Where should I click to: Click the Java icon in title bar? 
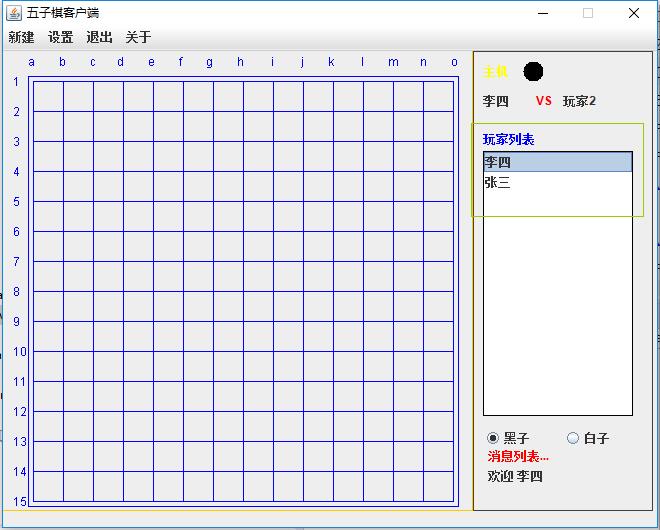pos(14,13)
